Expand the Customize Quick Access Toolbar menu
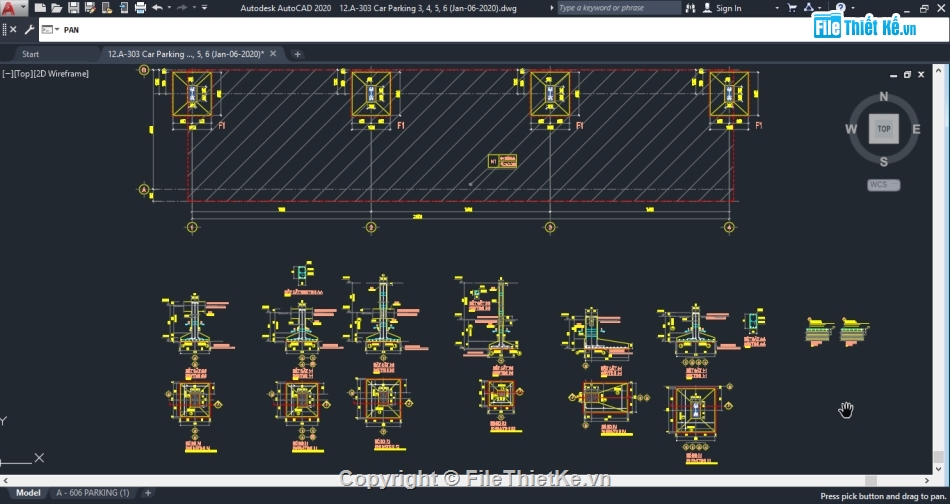This screenshot has width=950, height=504. point(204,8)
